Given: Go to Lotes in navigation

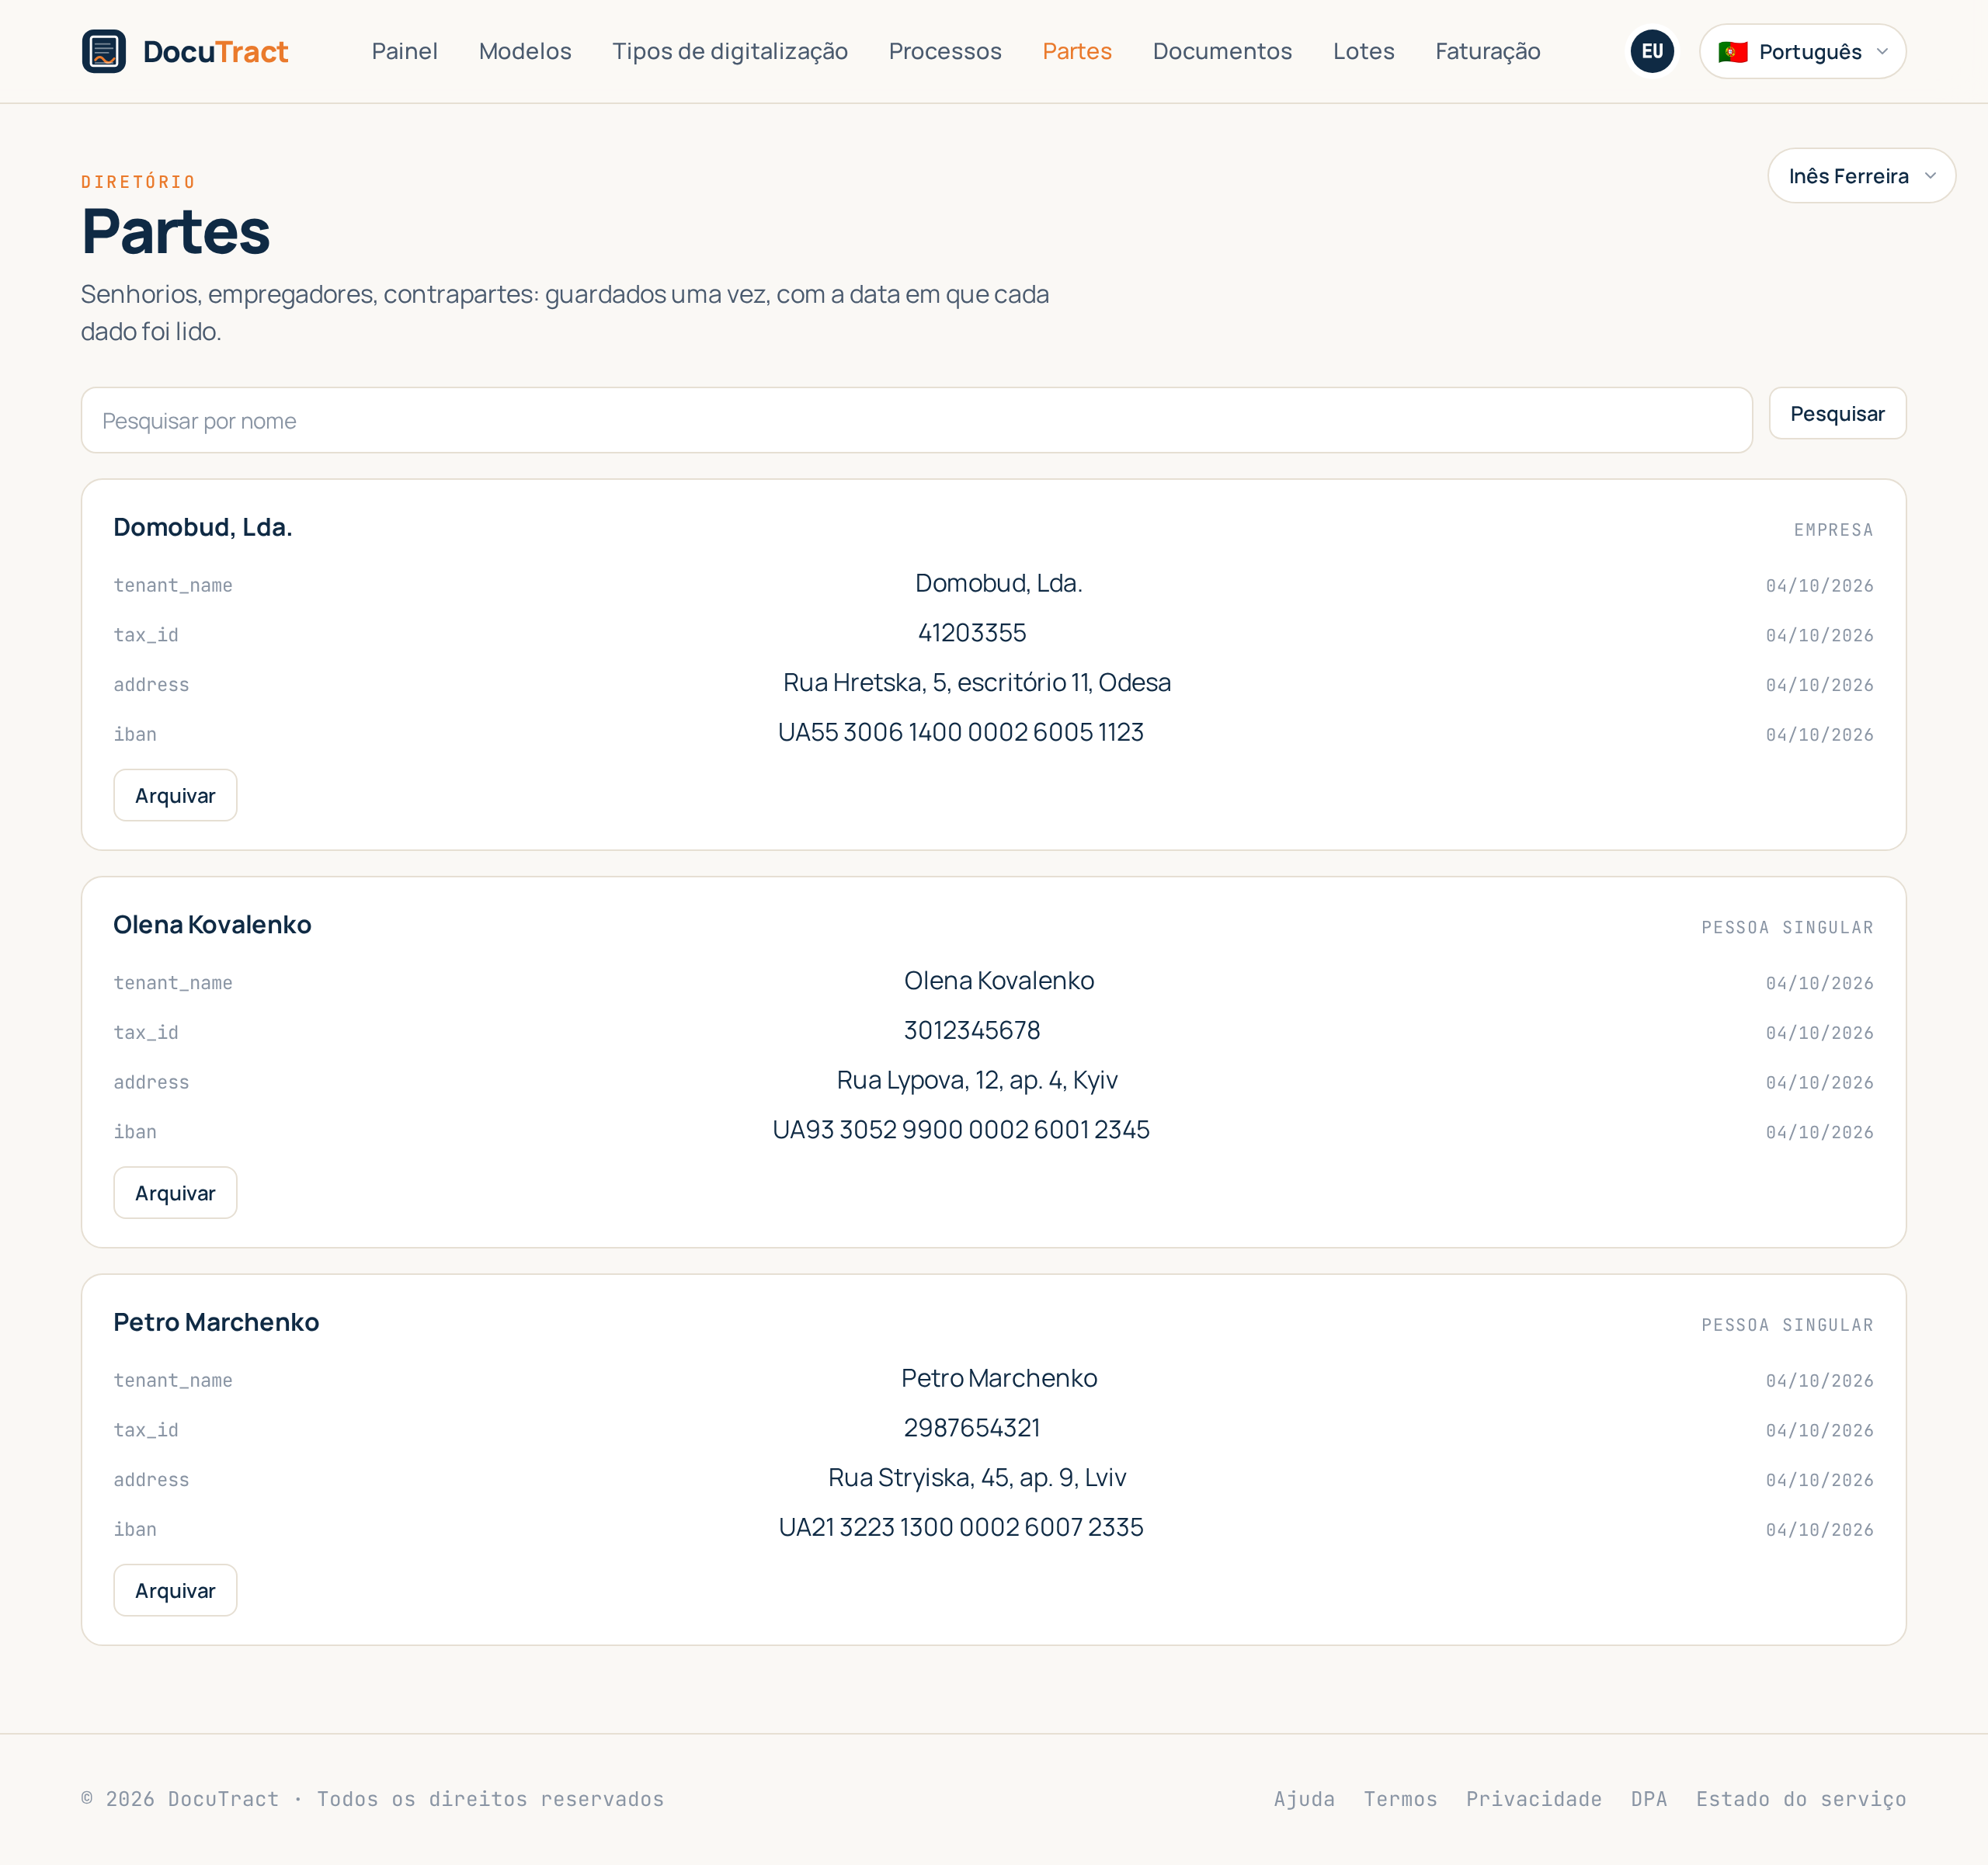Looking at the screenshot, I should click(x=1363, y=51).
